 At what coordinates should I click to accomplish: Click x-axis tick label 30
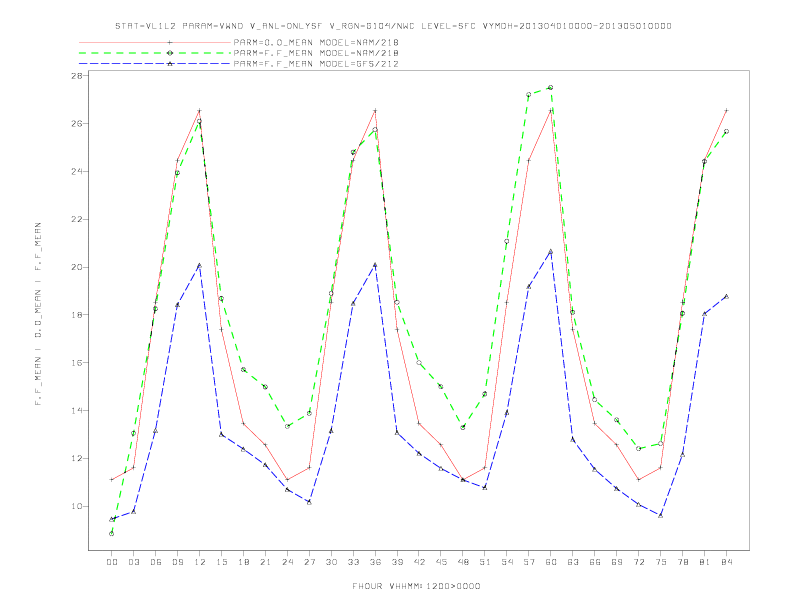pos(331,562)
